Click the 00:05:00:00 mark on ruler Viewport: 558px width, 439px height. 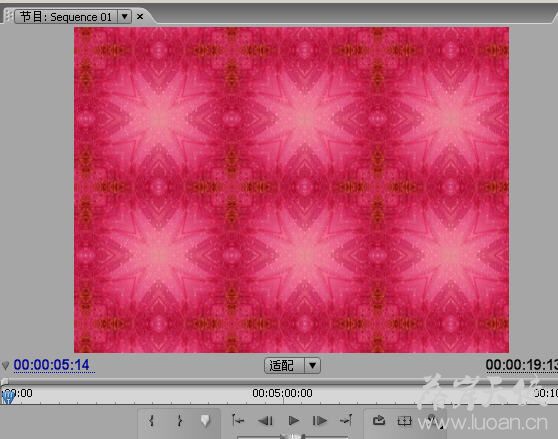pos(283,393)
